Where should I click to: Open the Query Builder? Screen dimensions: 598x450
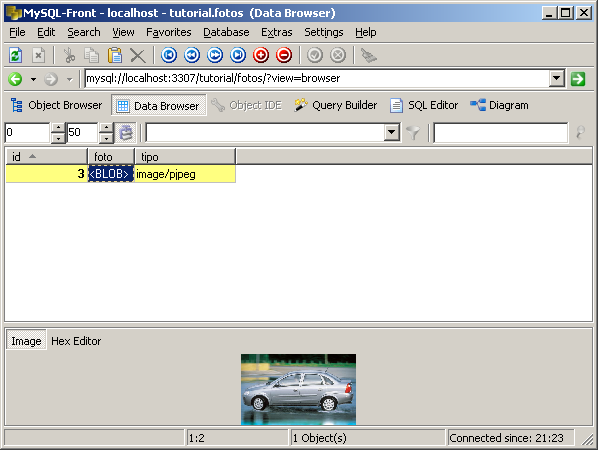(x=336, y=105)
